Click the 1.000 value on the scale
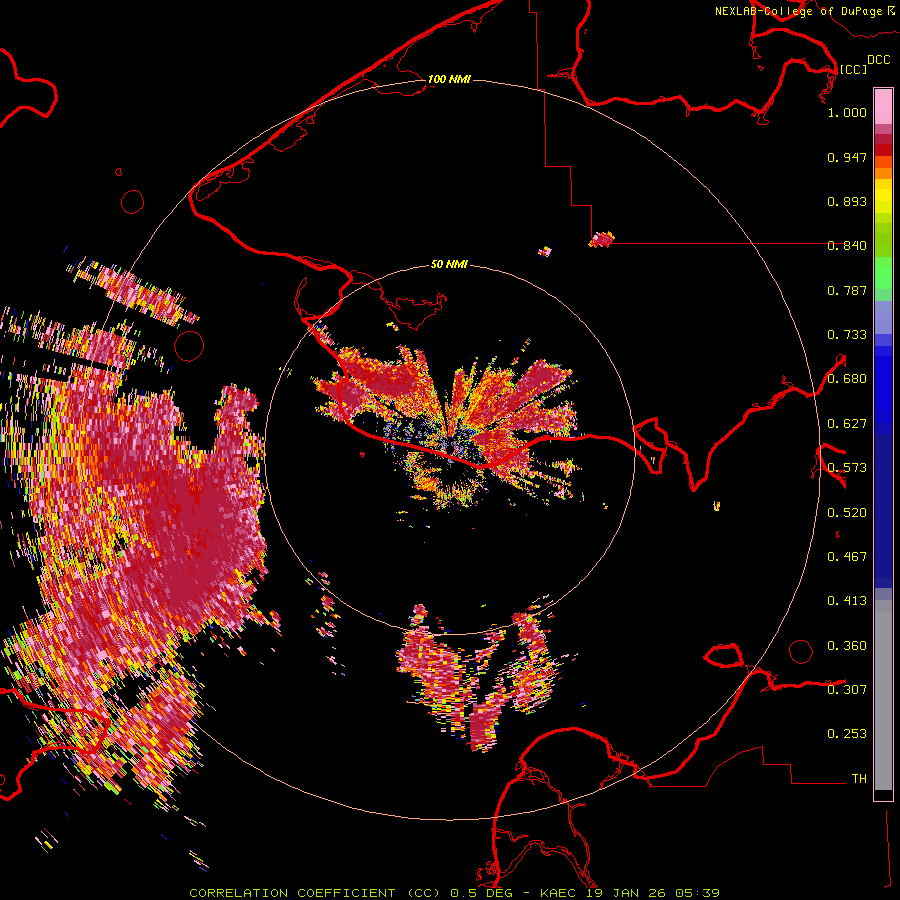Image resolution: width=900 pixels, height=900 pixels. pos(847,112)
